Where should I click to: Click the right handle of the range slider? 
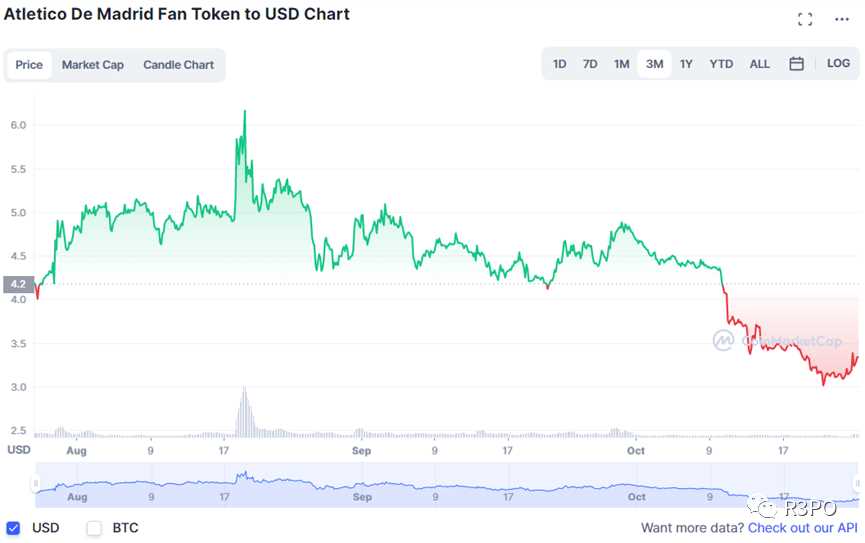859,484
